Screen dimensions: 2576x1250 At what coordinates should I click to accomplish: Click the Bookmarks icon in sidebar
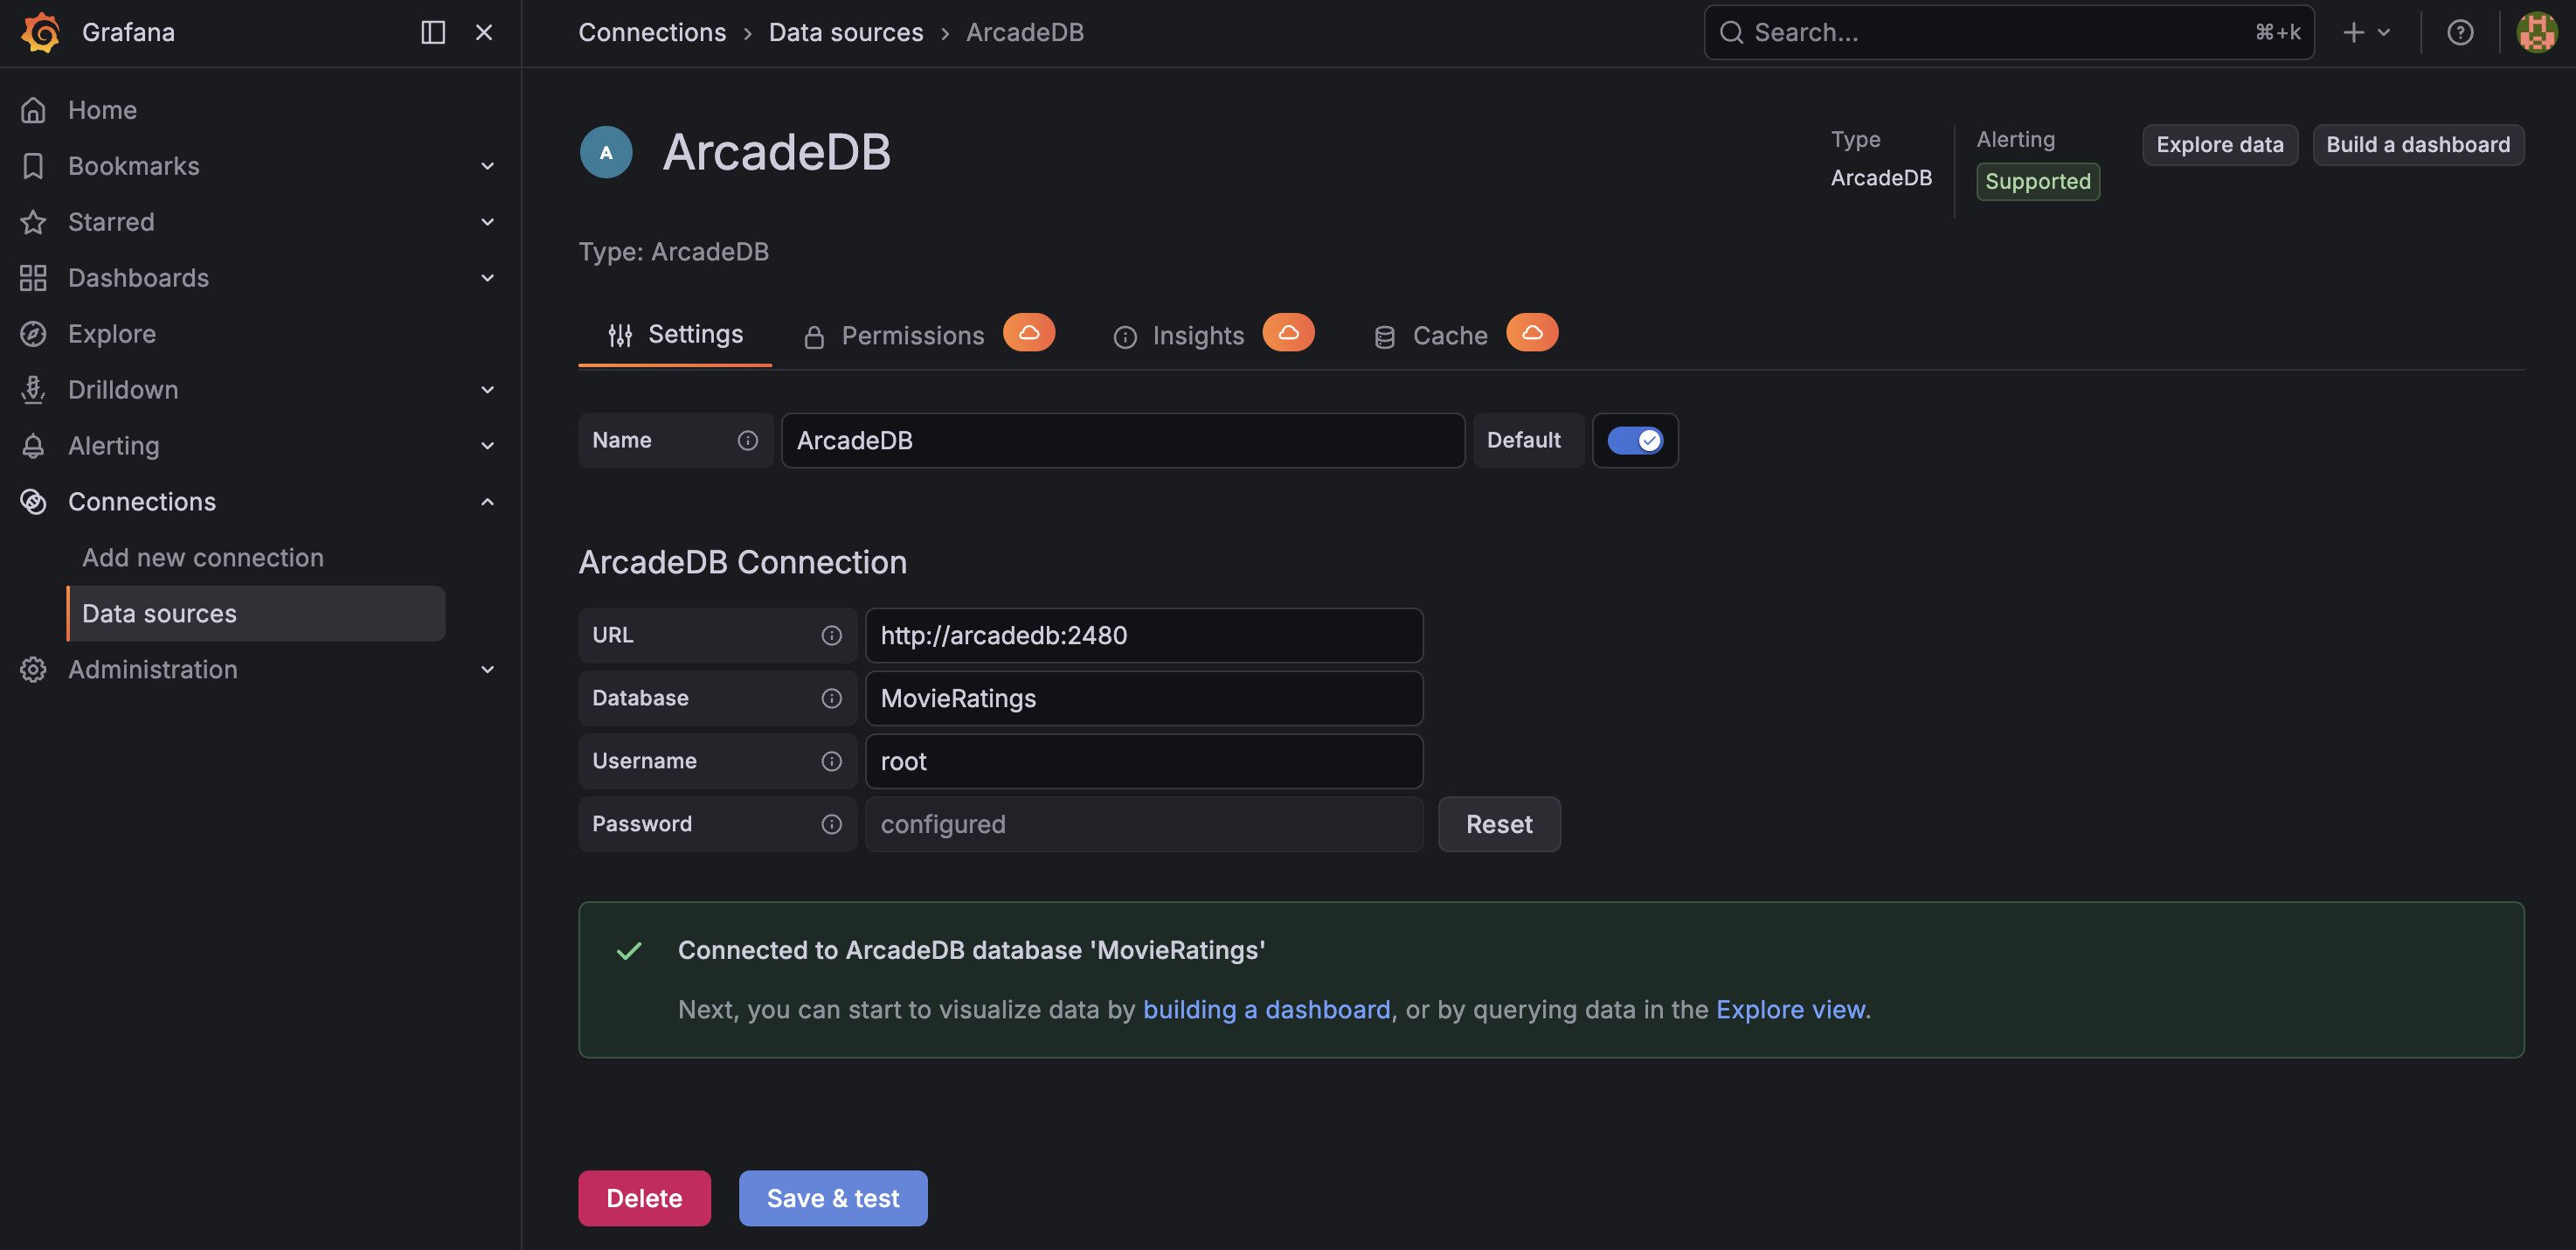[x=34, y=166]
